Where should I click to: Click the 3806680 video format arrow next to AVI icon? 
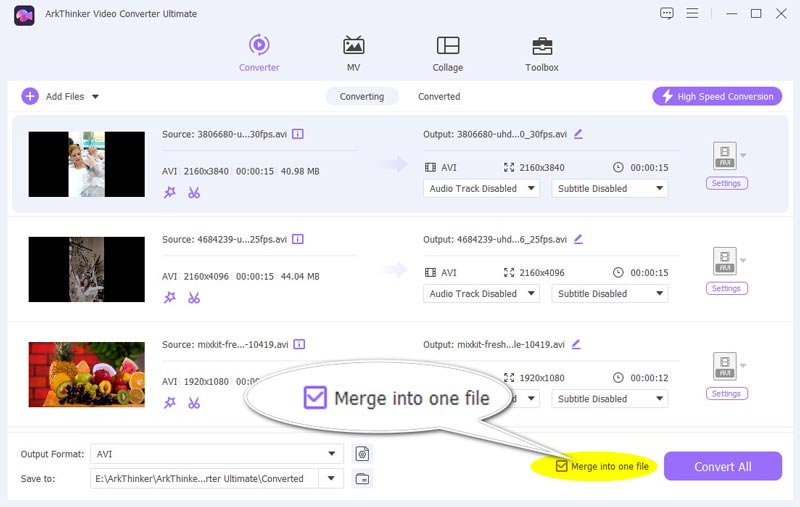(743, 155)
